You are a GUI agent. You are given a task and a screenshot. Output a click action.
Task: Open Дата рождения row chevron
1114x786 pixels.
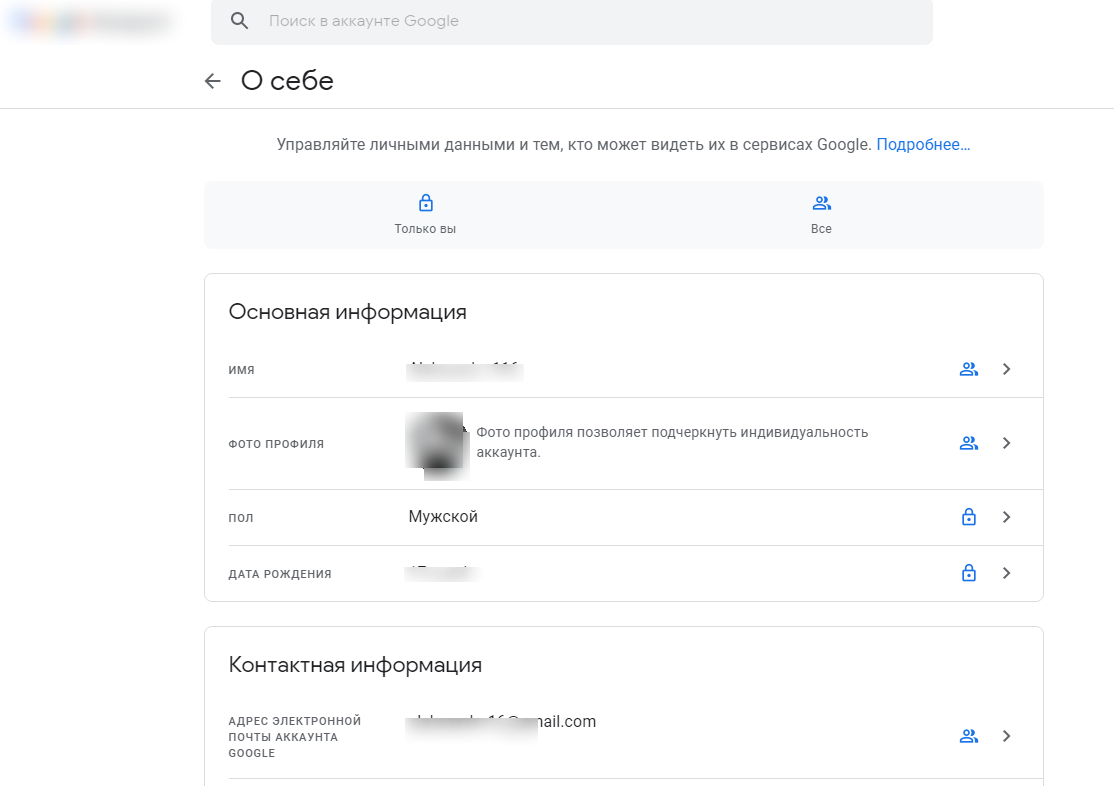[x=1006, y=573]
